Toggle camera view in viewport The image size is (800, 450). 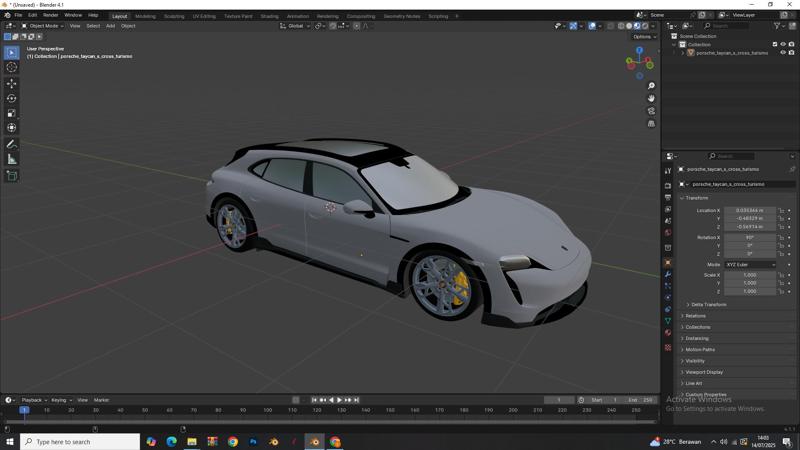pos(651,111)
